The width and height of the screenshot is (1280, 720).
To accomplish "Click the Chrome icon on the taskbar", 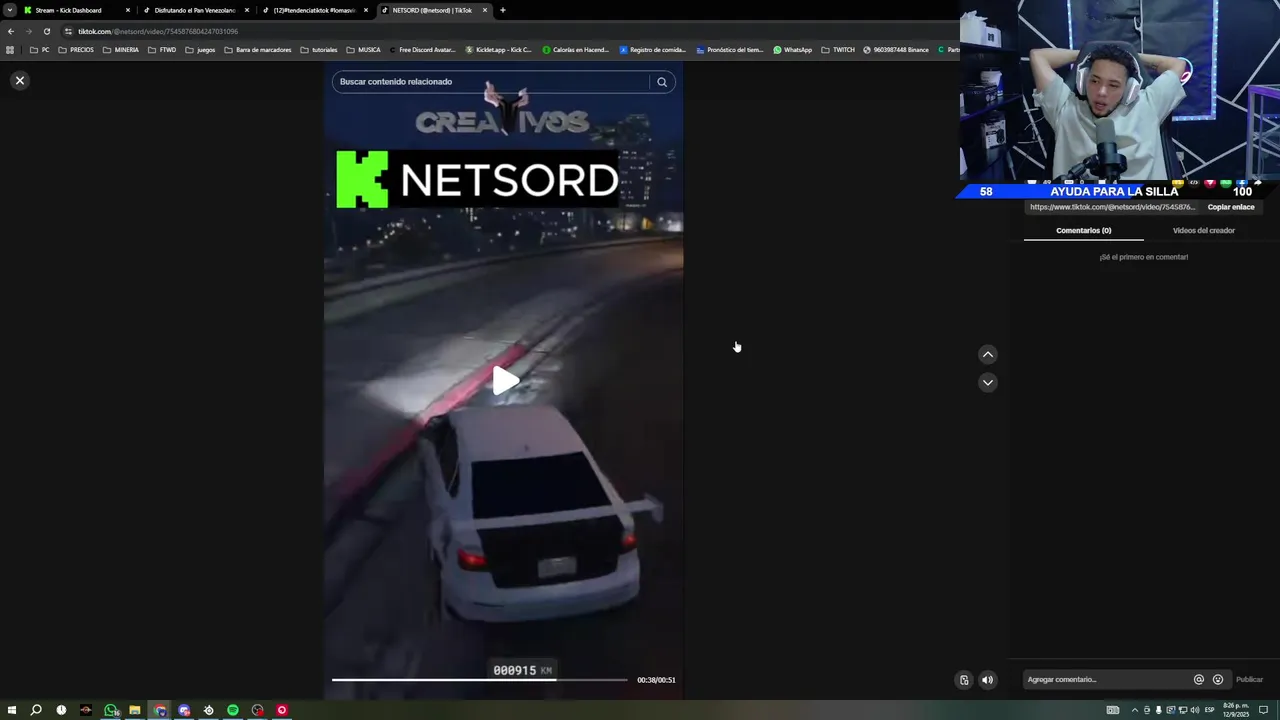I will coord(159,710).
